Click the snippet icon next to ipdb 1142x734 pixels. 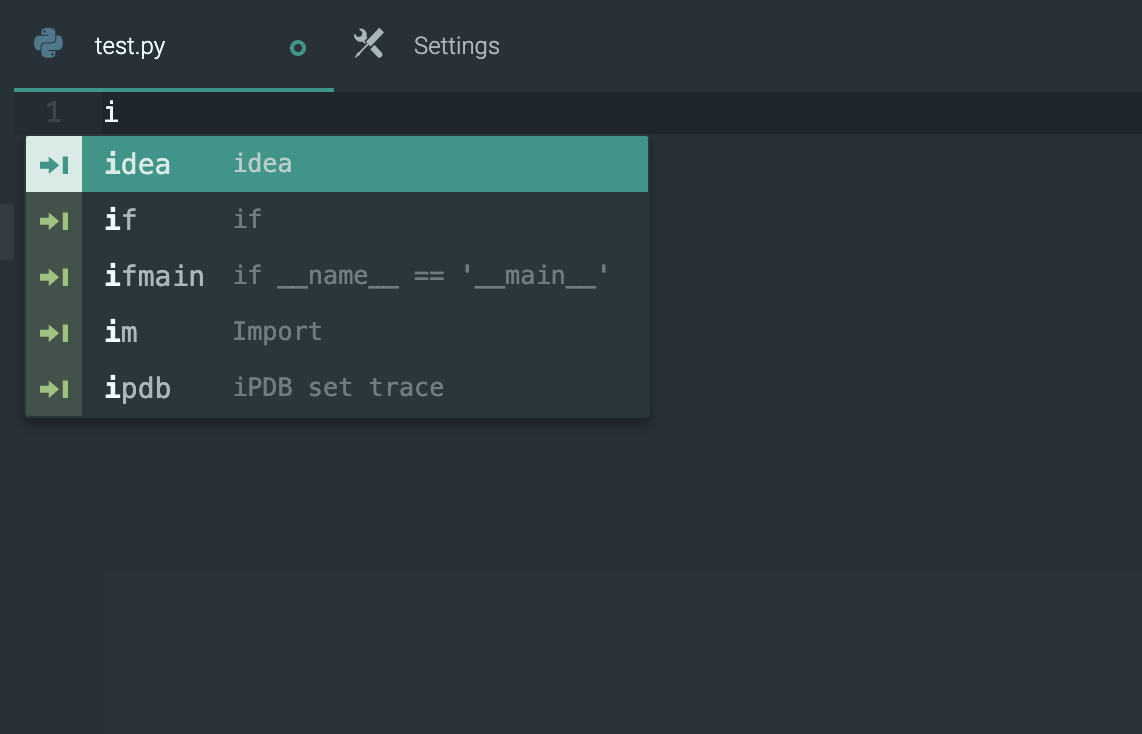click(x=54, y=388)
